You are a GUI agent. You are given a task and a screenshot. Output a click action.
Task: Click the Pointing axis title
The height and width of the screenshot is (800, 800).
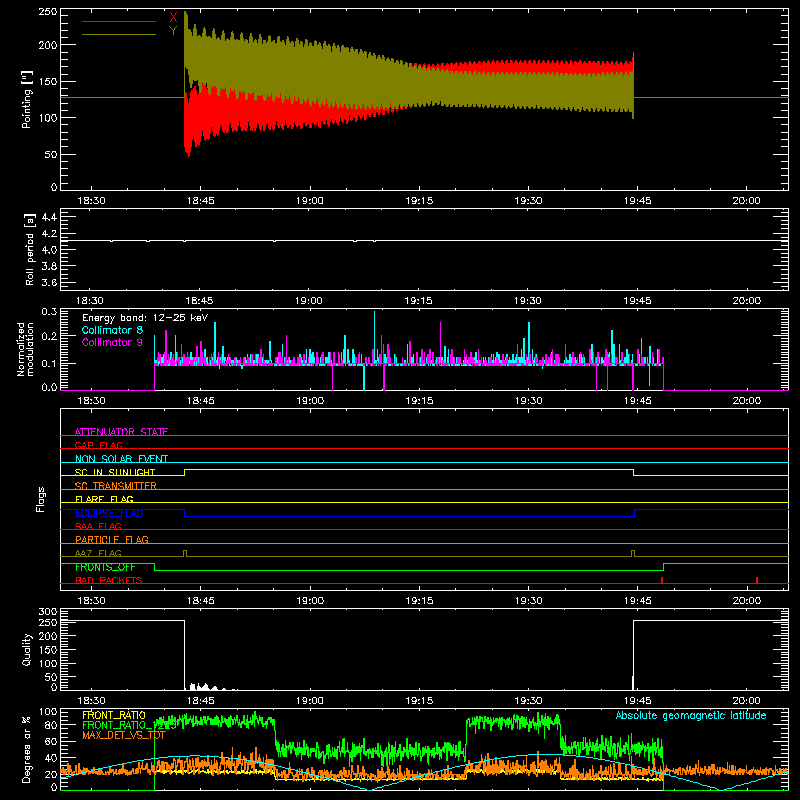click(27, 99)
